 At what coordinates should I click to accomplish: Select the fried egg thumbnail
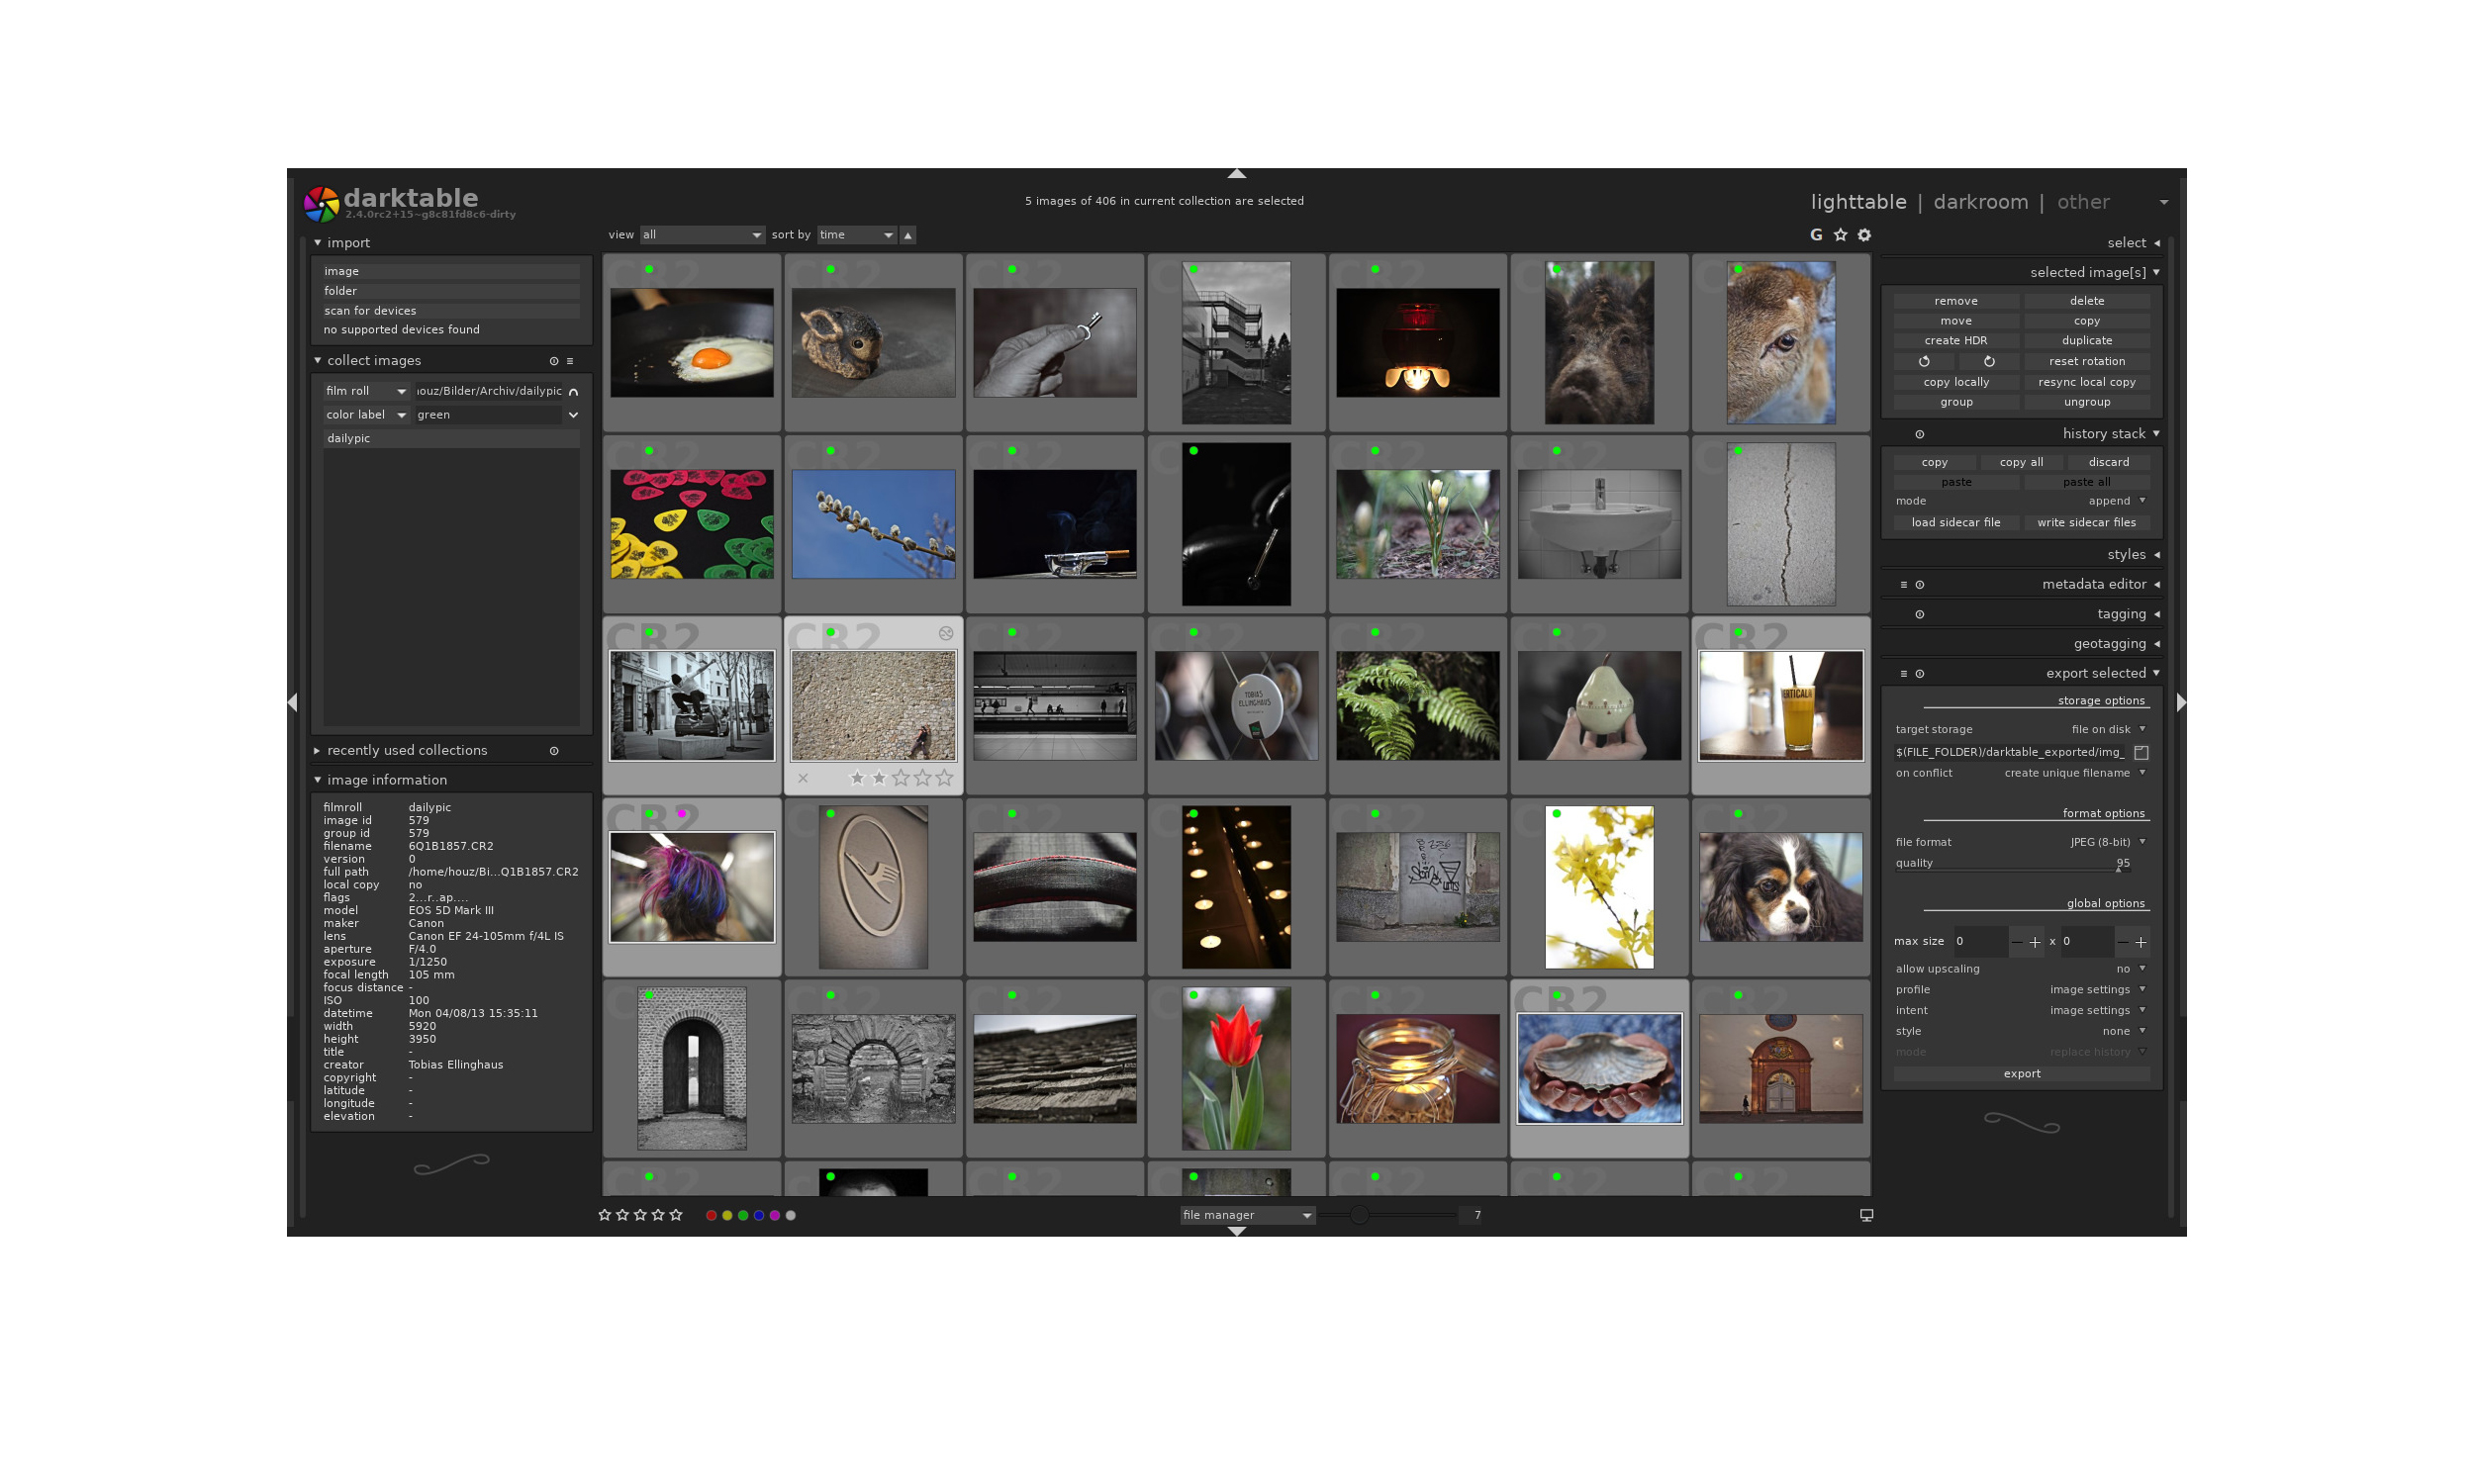(691, 343)
